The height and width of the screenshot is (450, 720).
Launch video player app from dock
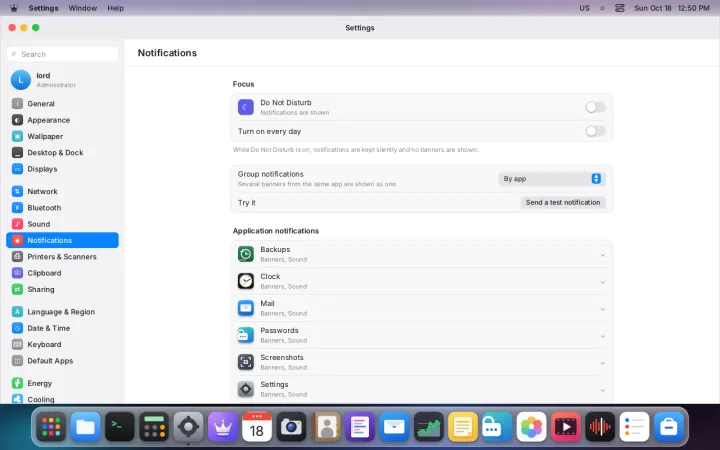tap(566, 427)
